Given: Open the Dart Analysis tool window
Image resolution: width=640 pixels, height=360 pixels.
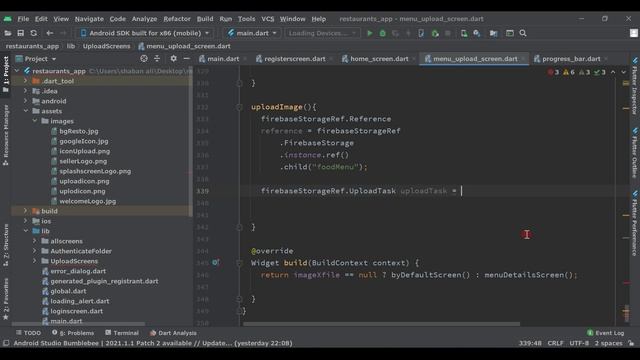Looking at the screenshot, I should tap(173, 333).
